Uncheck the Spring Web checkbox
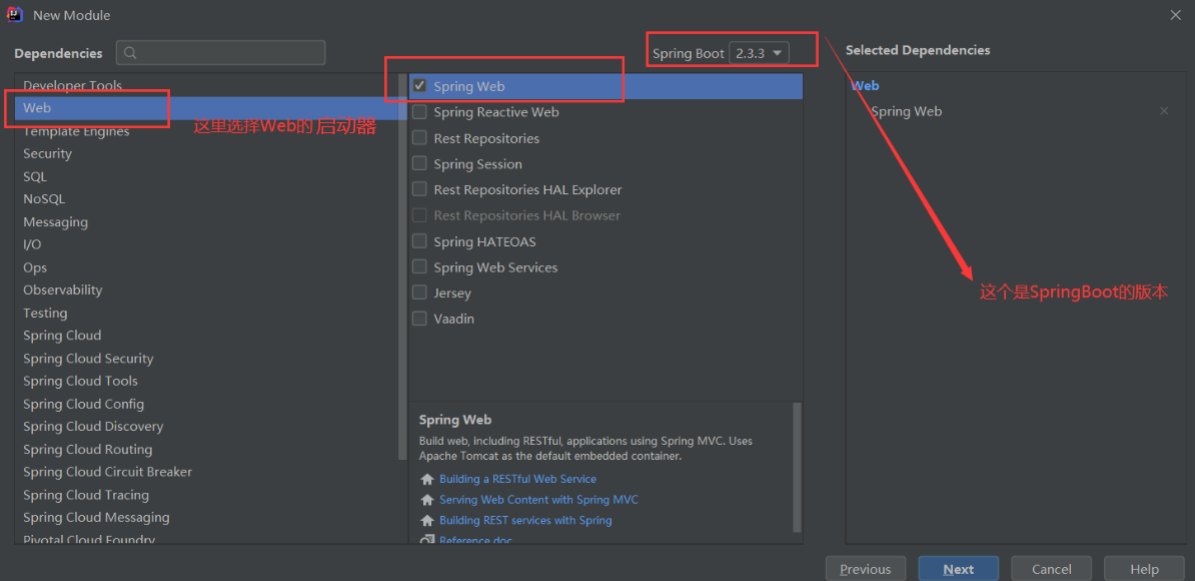 click(419, 86)
